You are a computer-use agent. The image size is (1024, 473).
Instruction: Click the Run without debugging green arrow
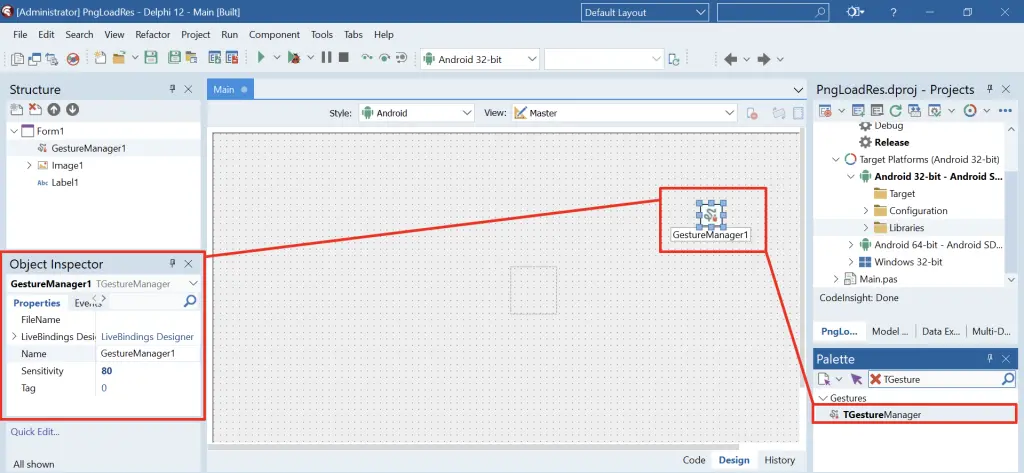261,57
